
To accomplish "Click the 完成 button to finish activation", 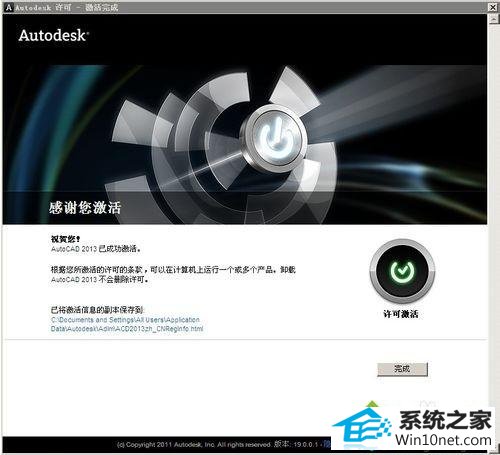I will tap(402, 369).
